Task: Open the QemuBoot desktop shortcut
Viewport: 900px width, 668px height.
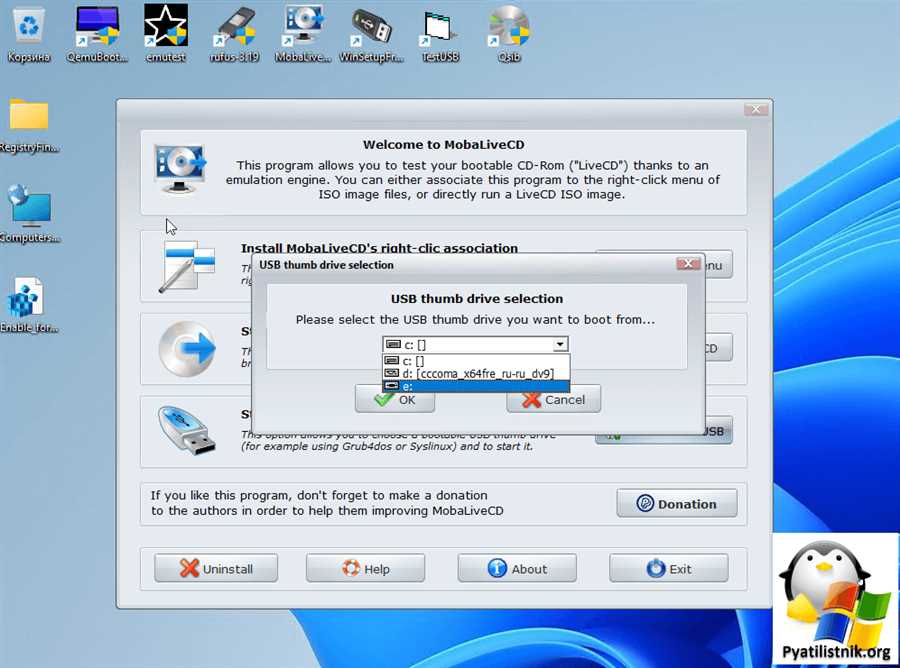Action: [98, 27]
